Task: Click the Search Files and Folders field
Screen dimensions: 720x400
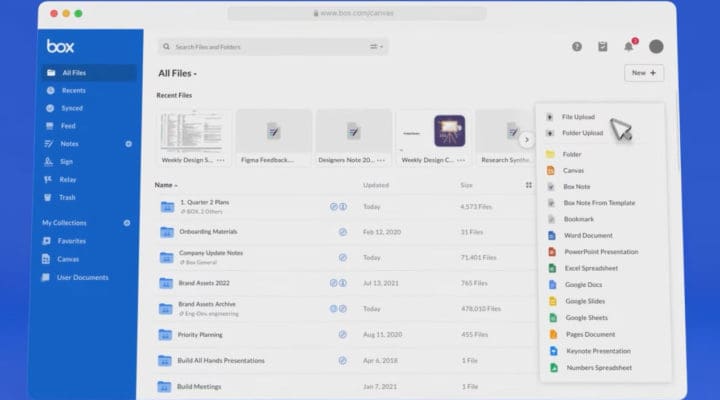Action: coord(260,47)
